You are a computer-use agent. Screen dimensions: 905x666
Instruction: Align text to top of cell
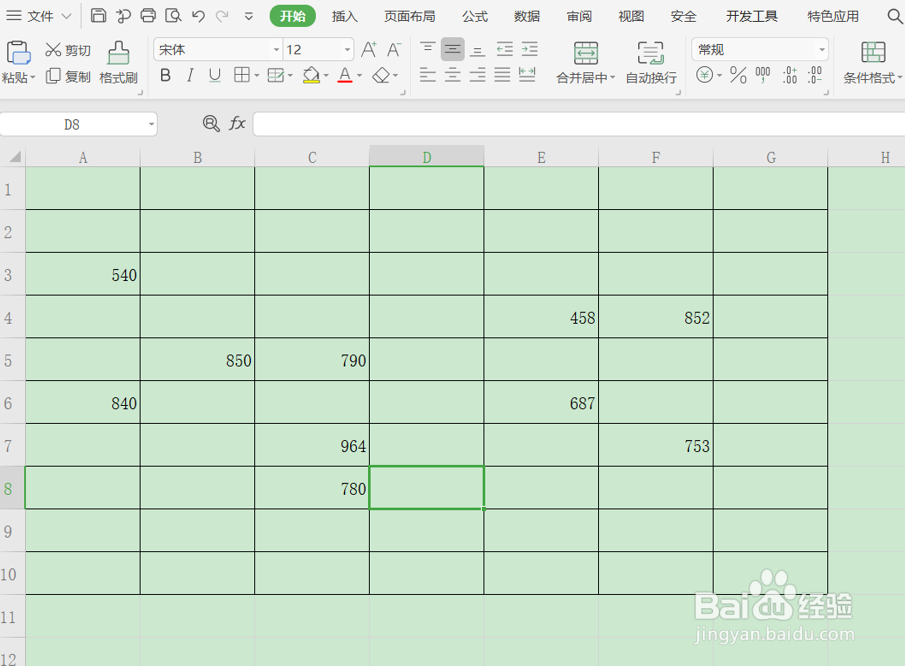click(x=427, y=48)
